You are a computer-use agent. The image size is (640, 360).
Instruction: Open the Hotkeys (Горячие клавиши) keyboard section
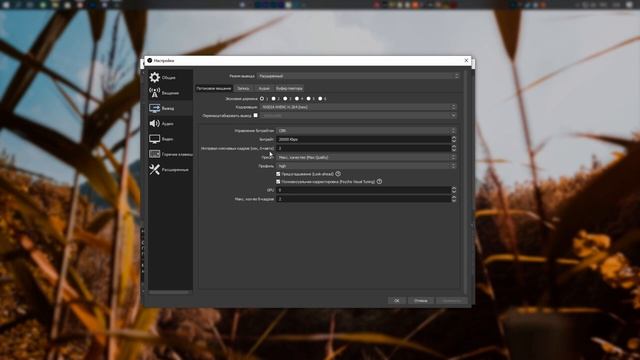170,154
